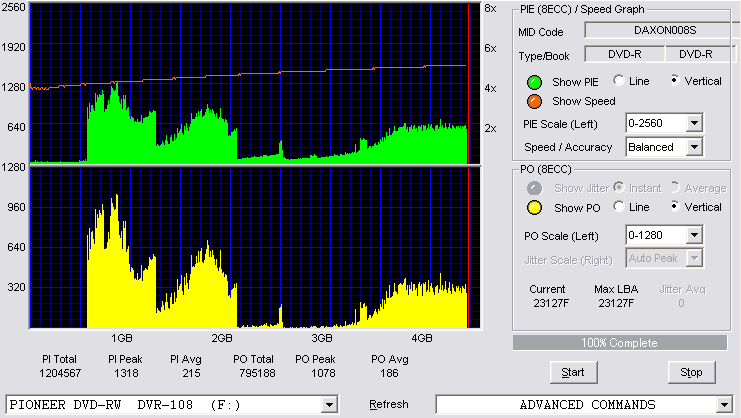Click the DAXON008S MID Code field
Screen dimensions: 741x418
pyautogui.click(x=663, y=30)
